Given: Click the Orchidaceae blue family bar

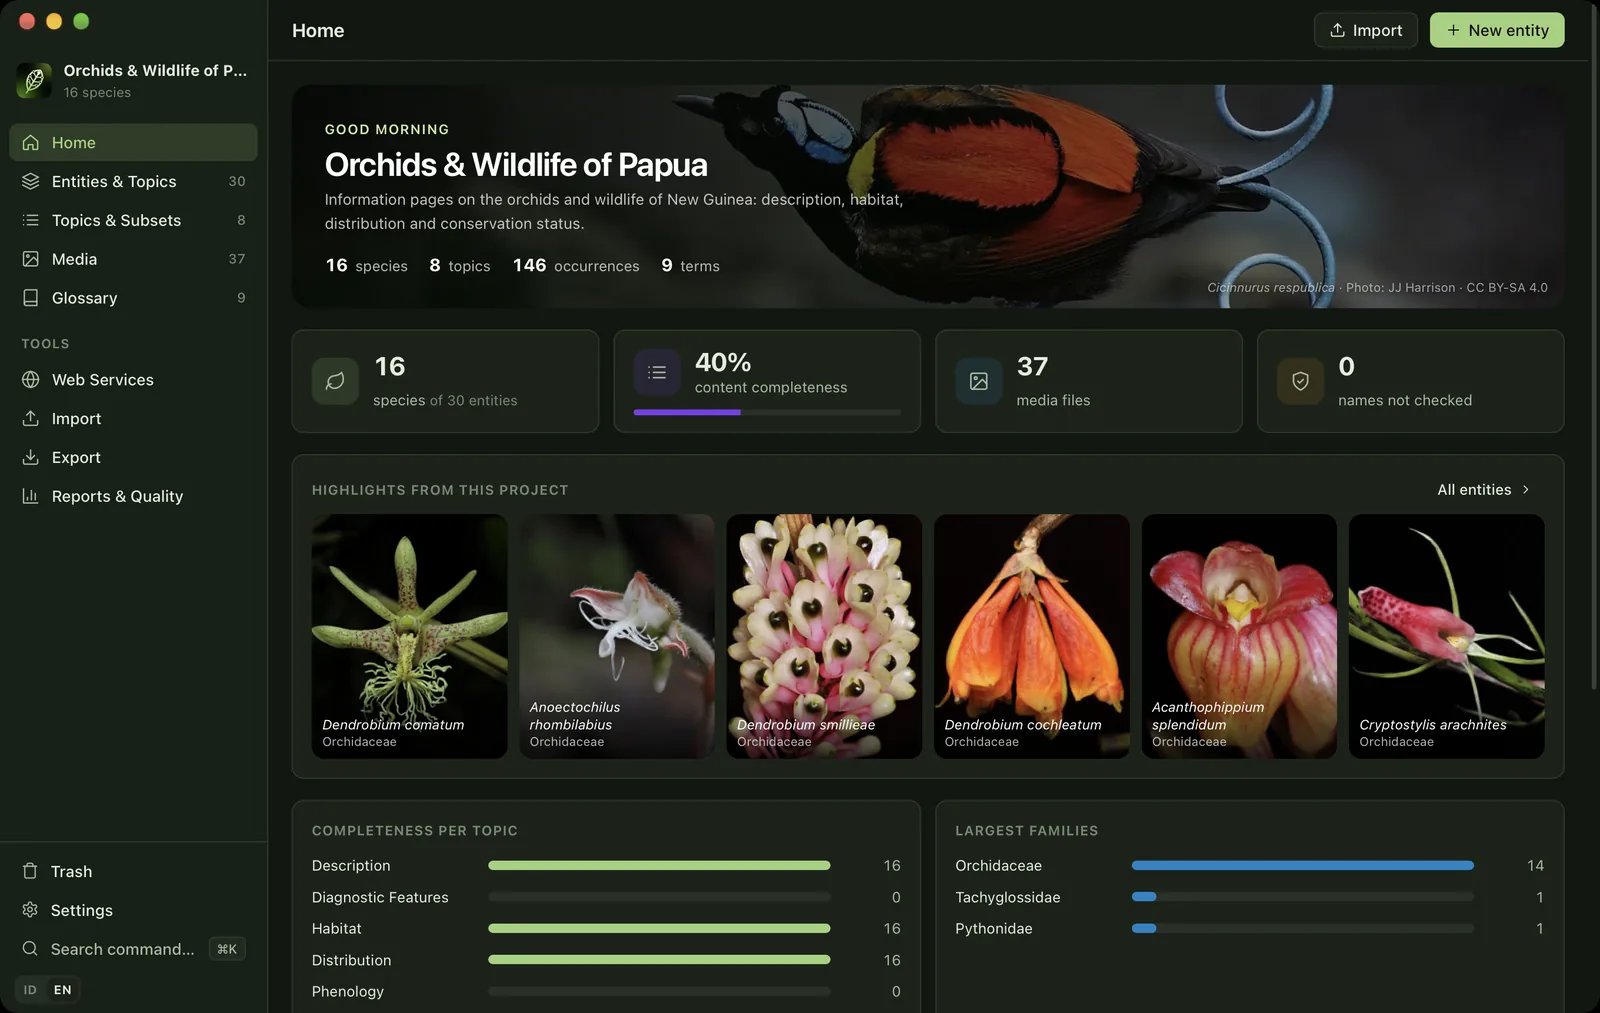Looking at the screenshot, I should (1303, 866).
